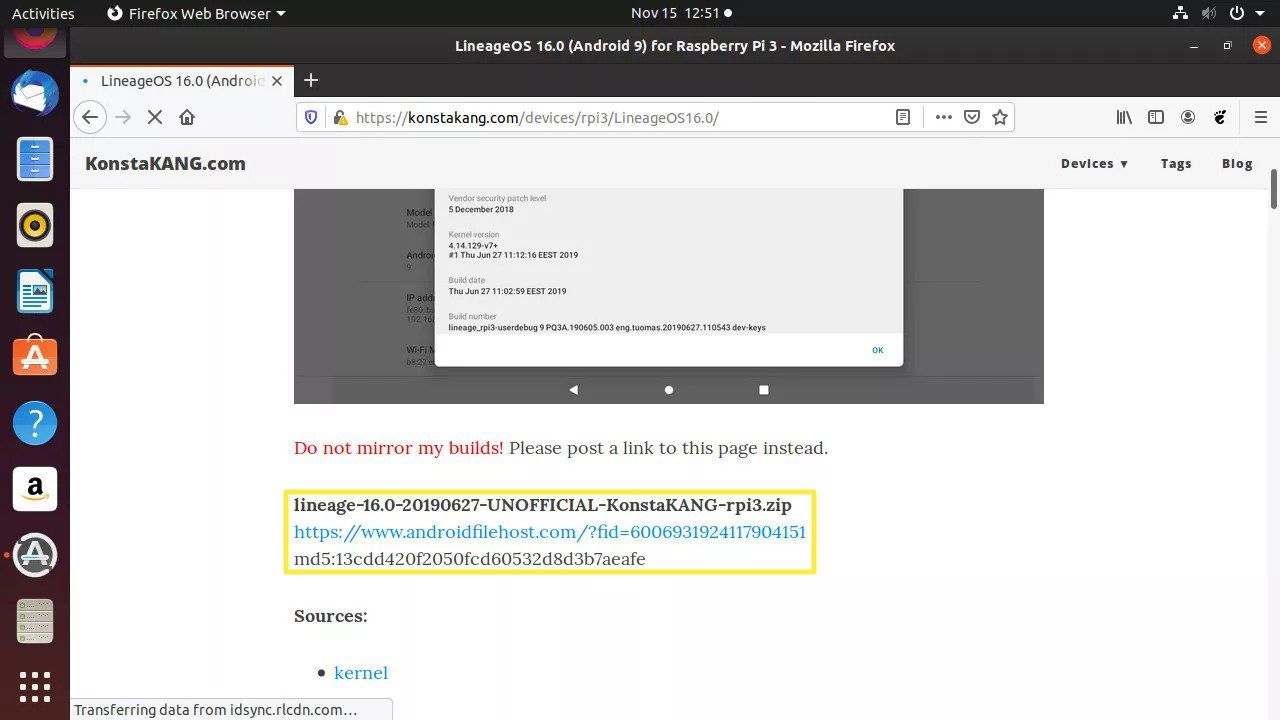
Task: Open the Tags page
Action: (1176, 163)
